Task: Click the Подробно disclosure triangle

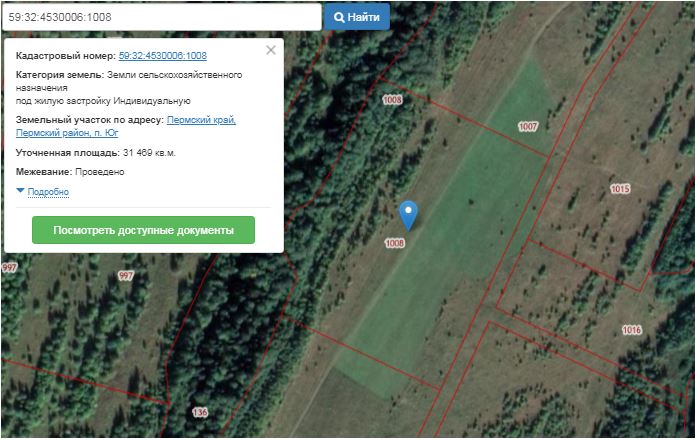Action: pos(20,190)
